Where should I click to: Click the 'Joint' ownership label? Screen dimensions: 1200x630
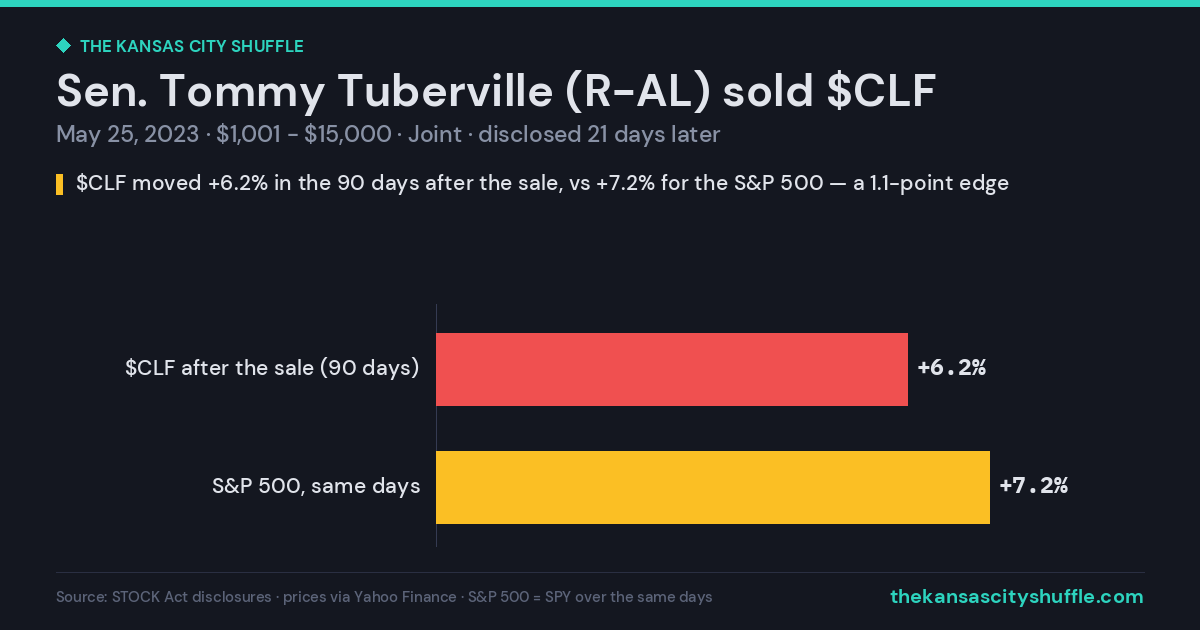coord(435,134)
